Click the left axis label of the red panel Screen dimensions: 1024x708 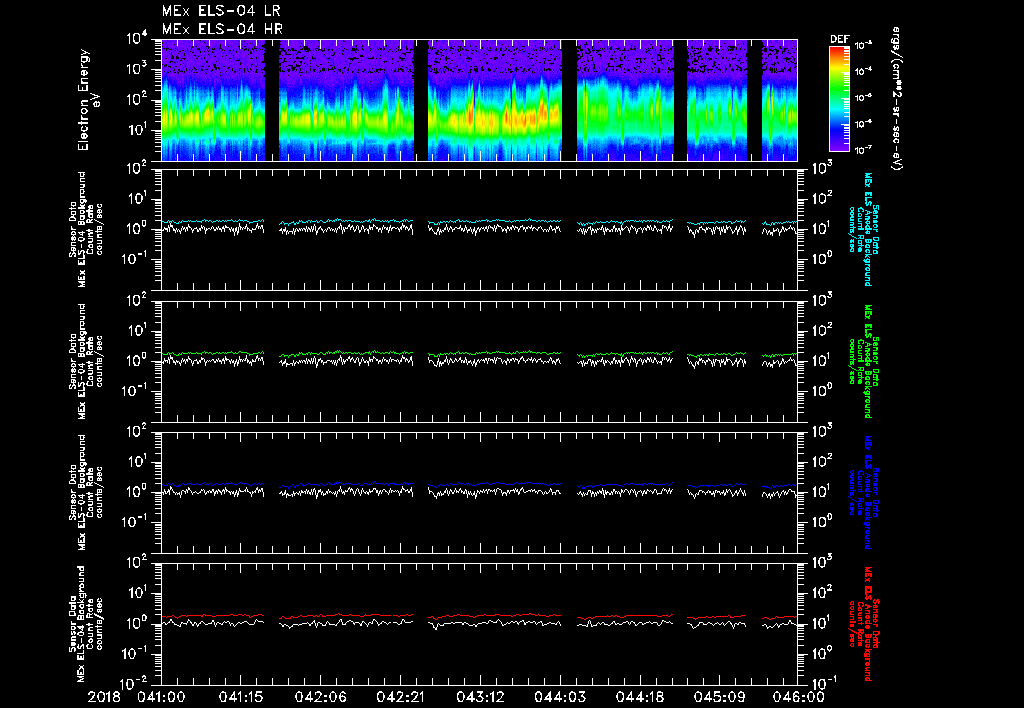click(x=86, y=624)
